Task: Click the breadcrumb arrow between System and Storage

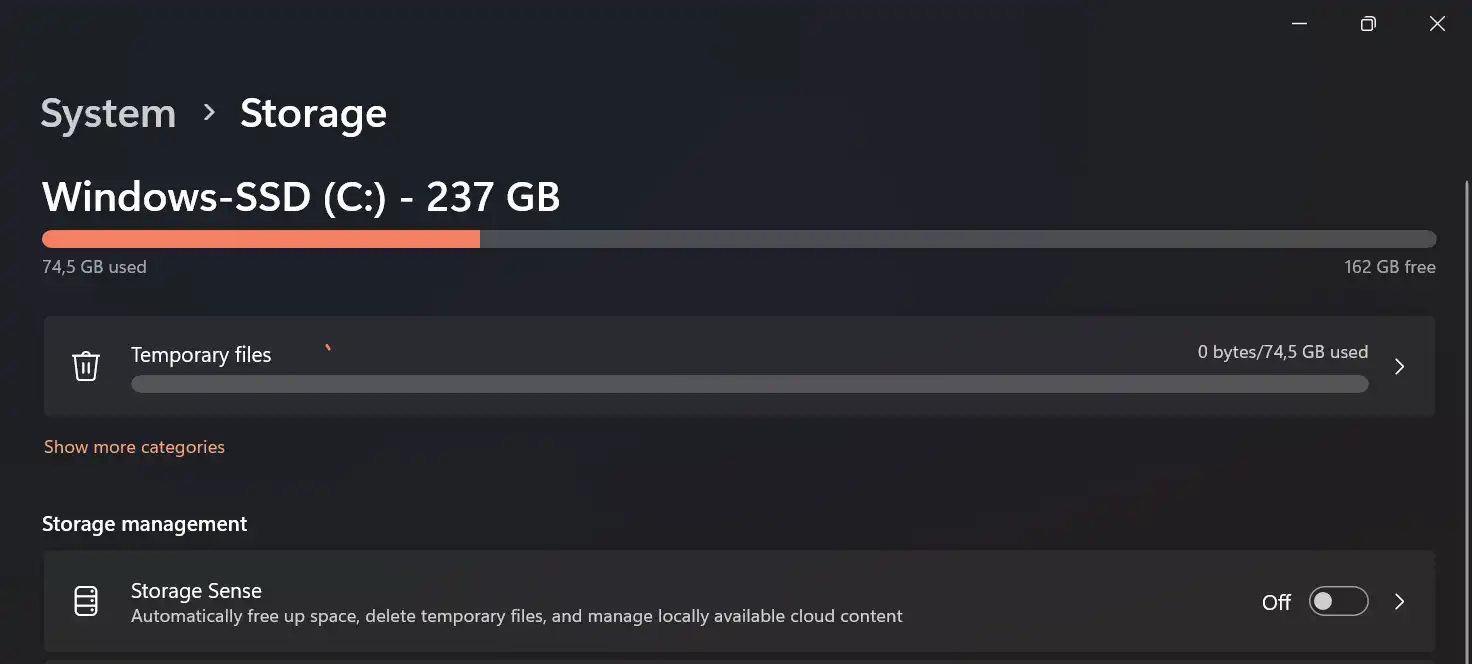Action: tap(209, 113)
